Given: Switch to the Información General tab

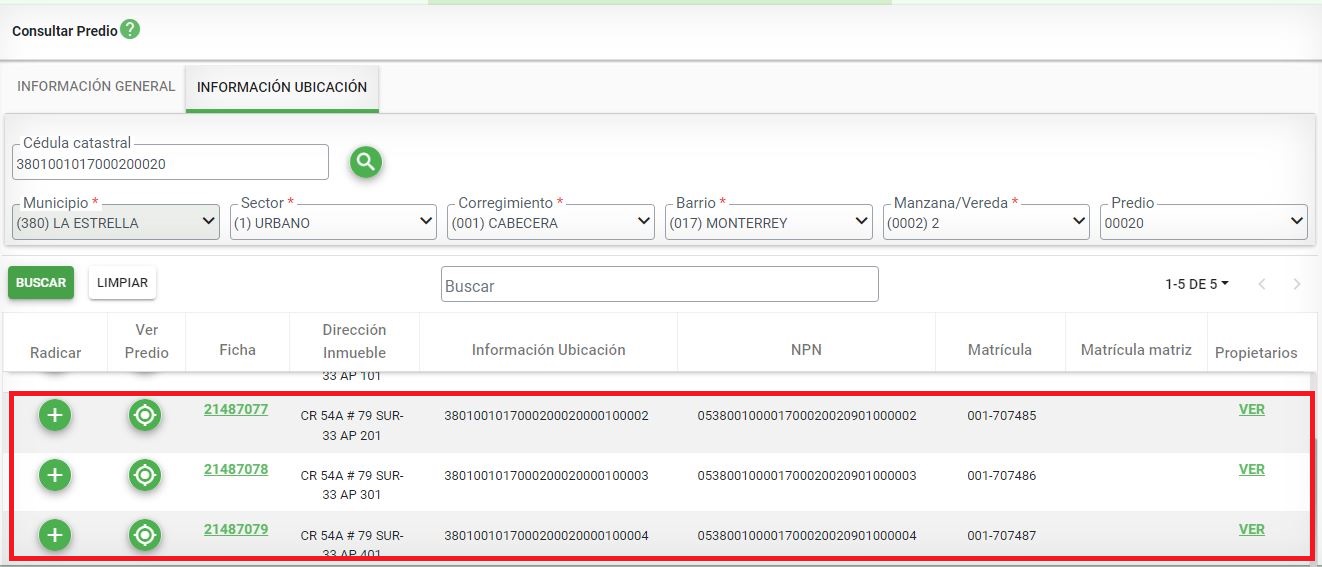Looking at the screenshot, I should coord(96,87).
